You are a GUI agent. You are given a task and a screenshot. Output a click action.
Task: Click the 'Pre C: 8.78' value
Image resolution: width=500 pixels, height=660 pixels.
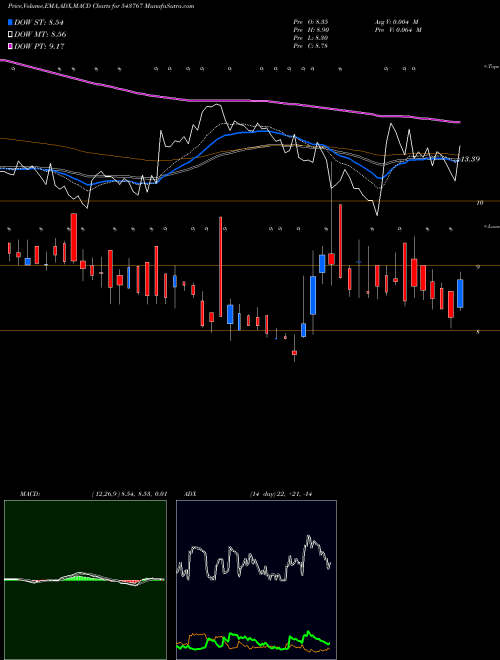click(311, 46)
